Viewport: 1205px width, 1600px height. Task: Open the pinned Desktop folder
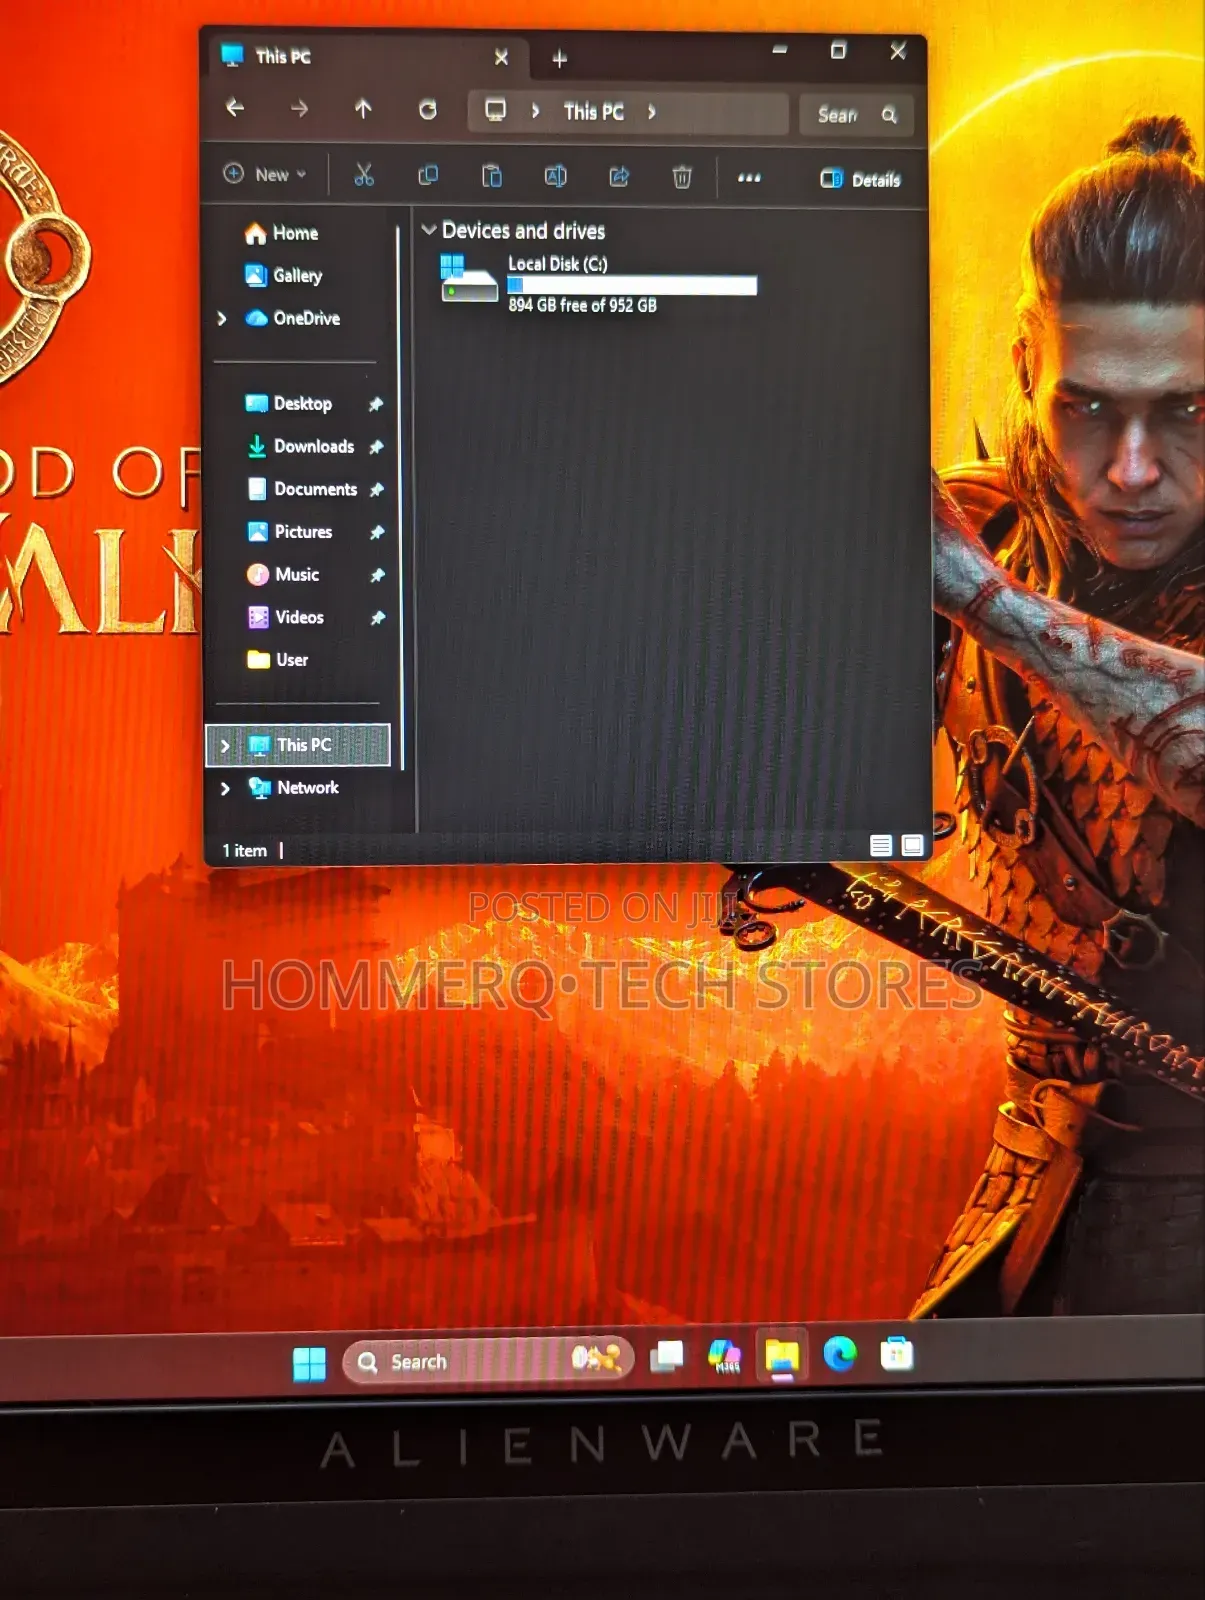click(289, 403)
